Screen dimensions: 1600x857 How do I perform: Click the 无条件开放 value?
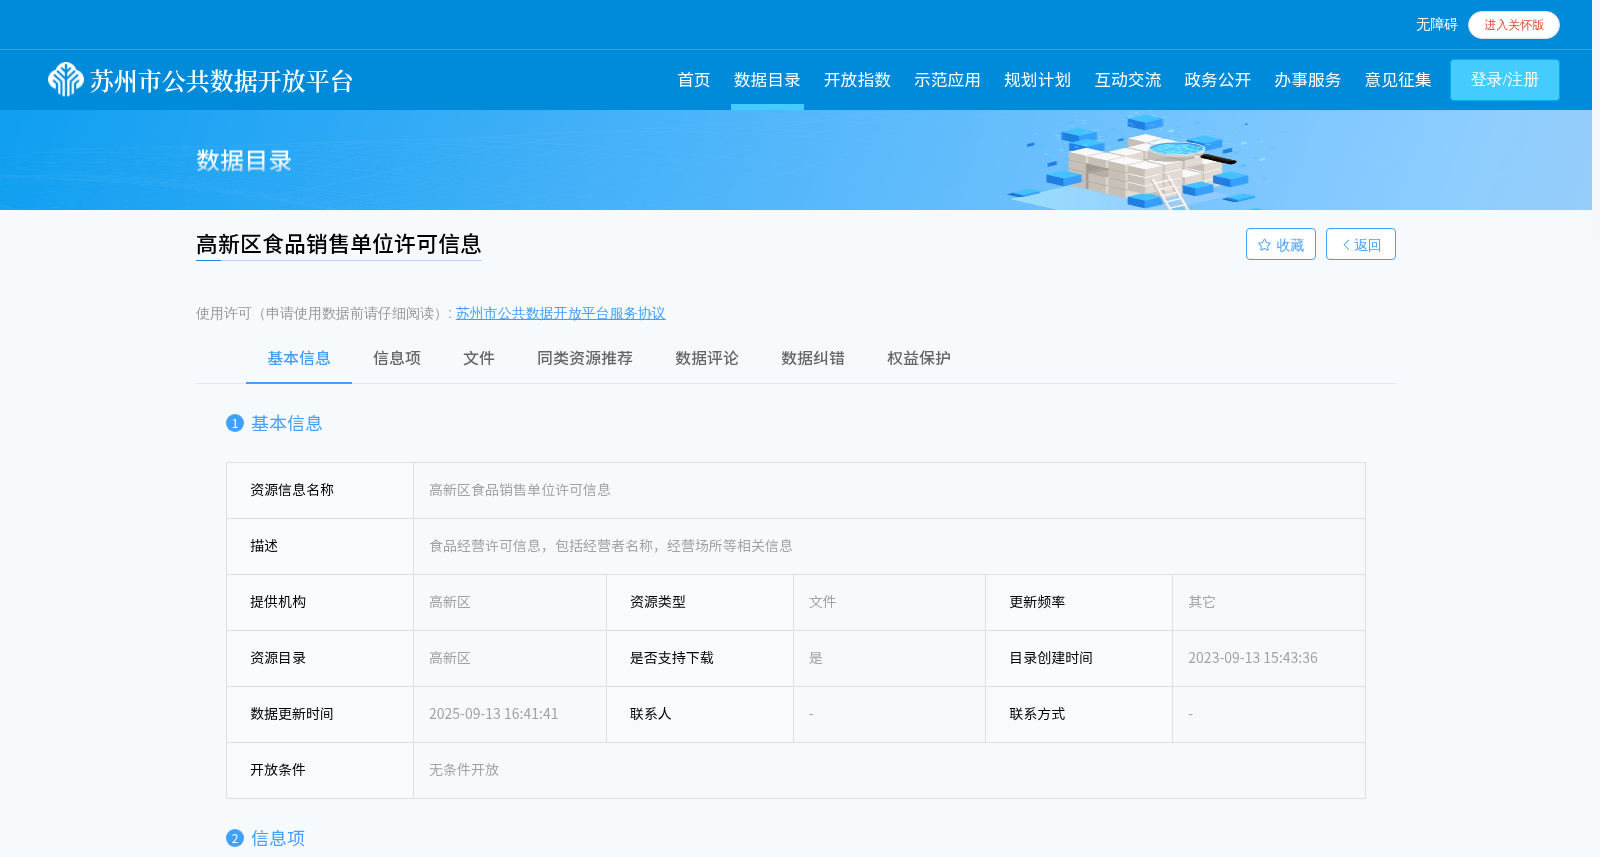[x=464, y=770]
